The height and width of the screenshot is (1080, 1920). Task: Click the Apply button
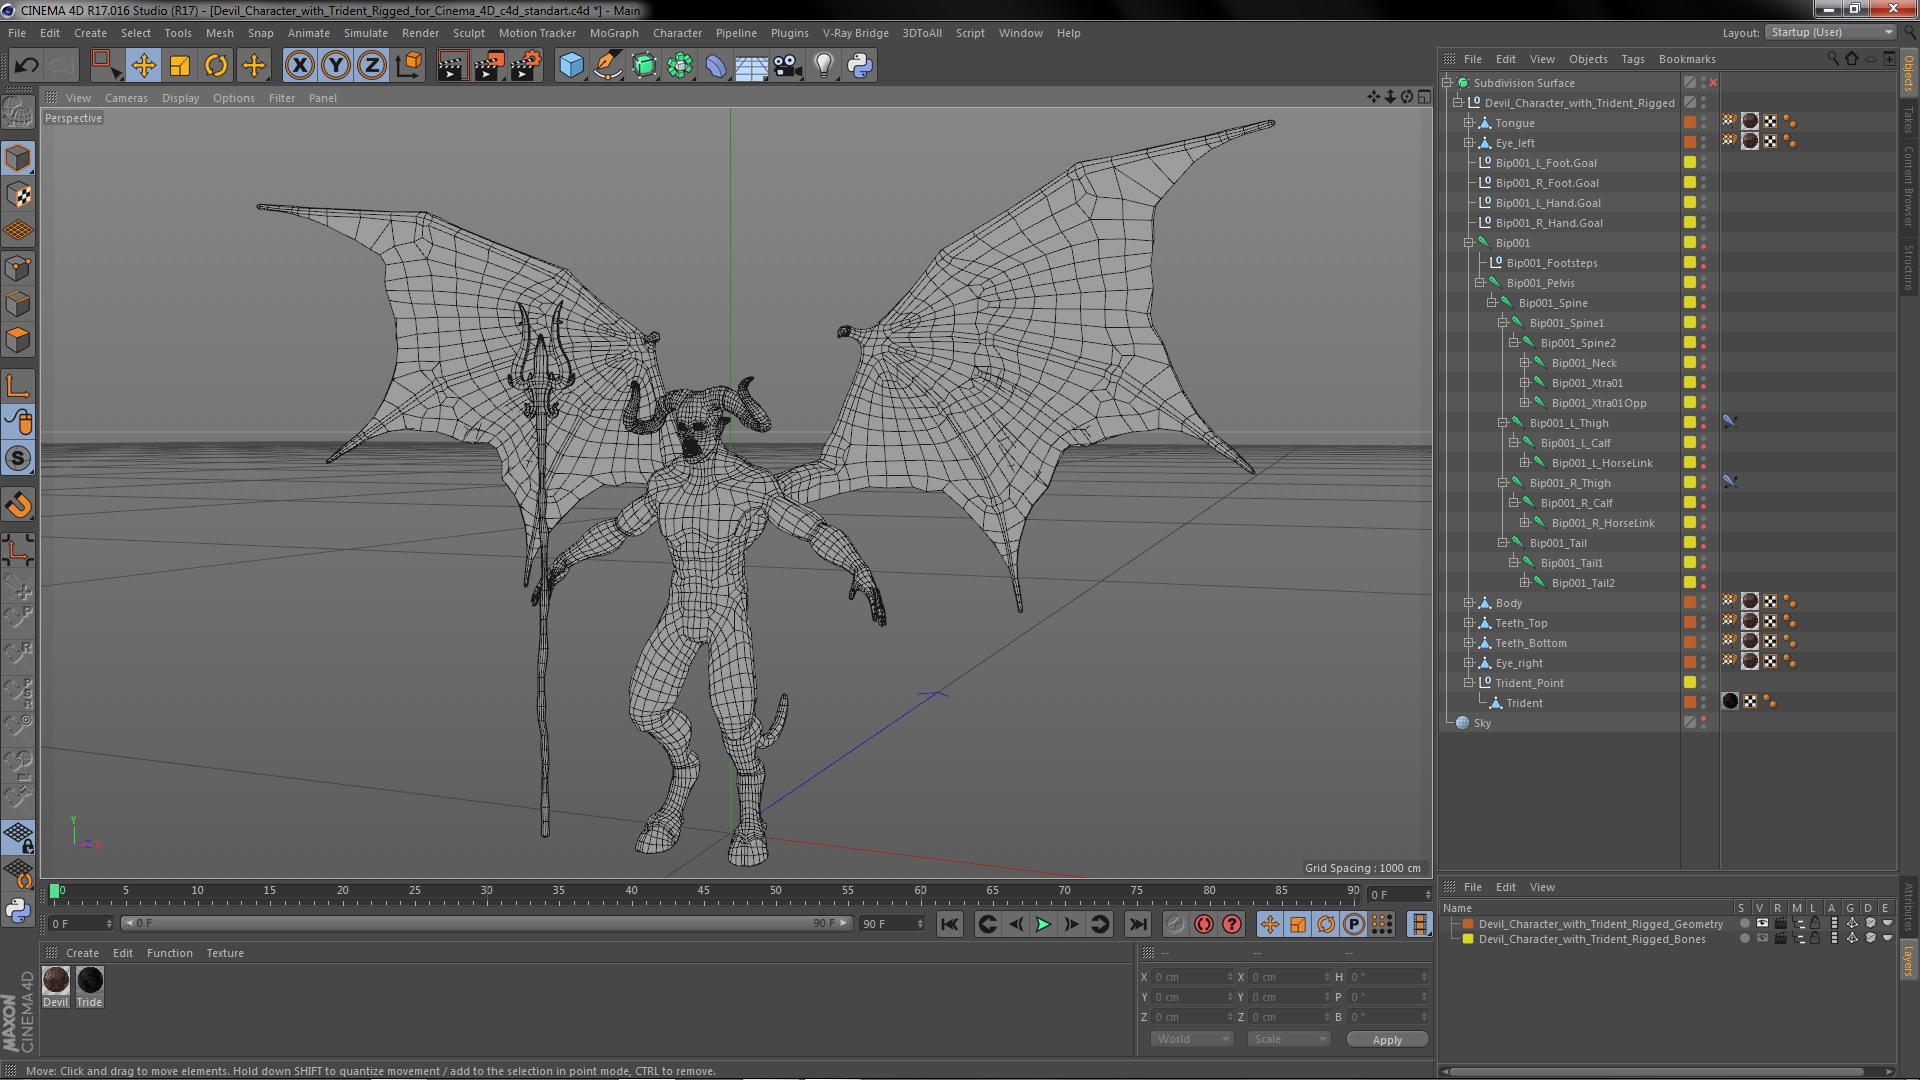pos(1387,1040)
